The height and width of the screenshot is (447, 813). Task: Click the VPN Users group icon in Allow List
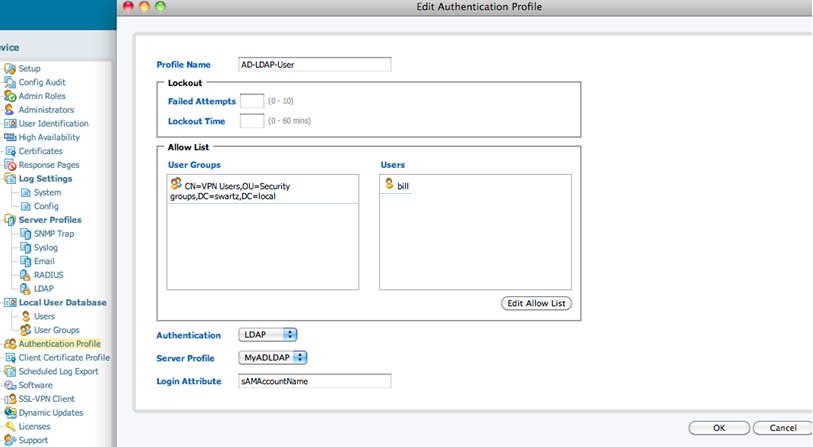click(x=176, y=184)
